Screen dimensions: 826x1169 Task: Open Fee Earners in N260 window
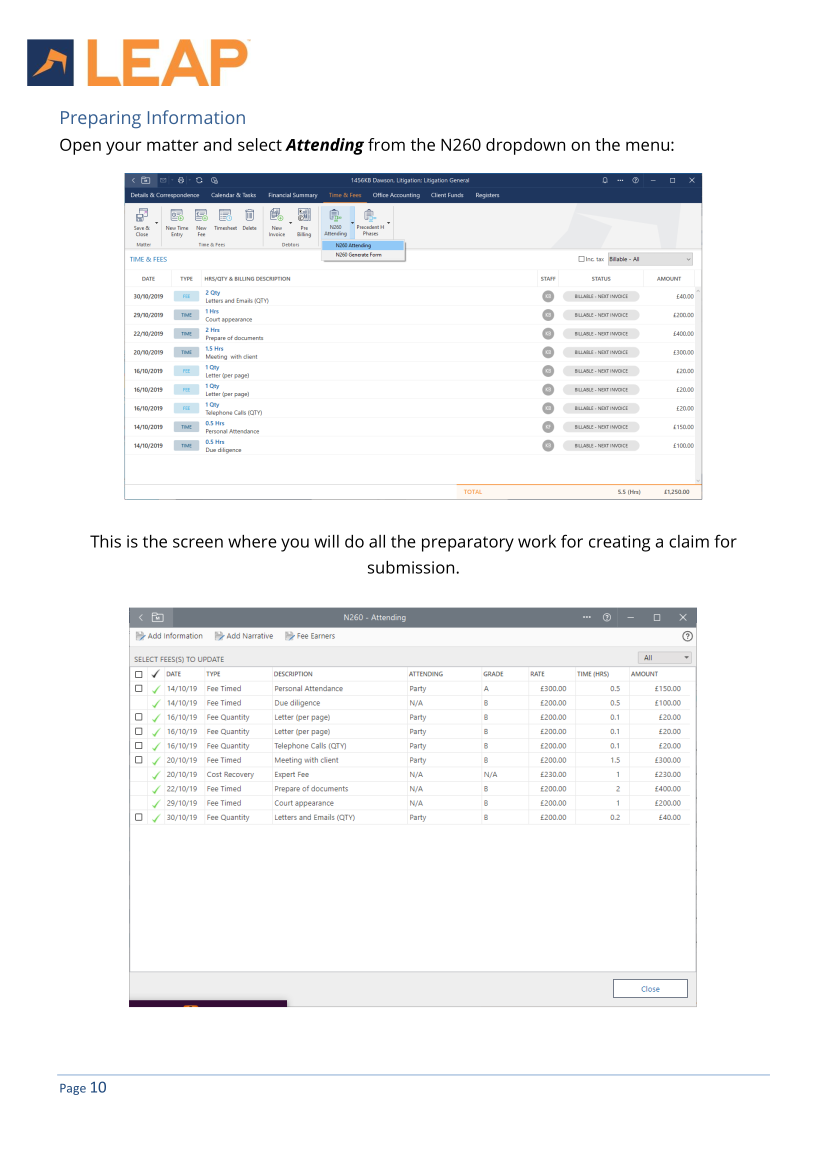tap(290, 636)
